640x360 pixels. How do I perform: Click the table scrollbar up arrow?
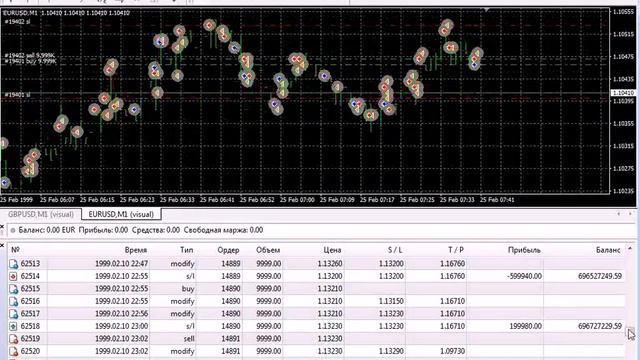tap(630, 249)
